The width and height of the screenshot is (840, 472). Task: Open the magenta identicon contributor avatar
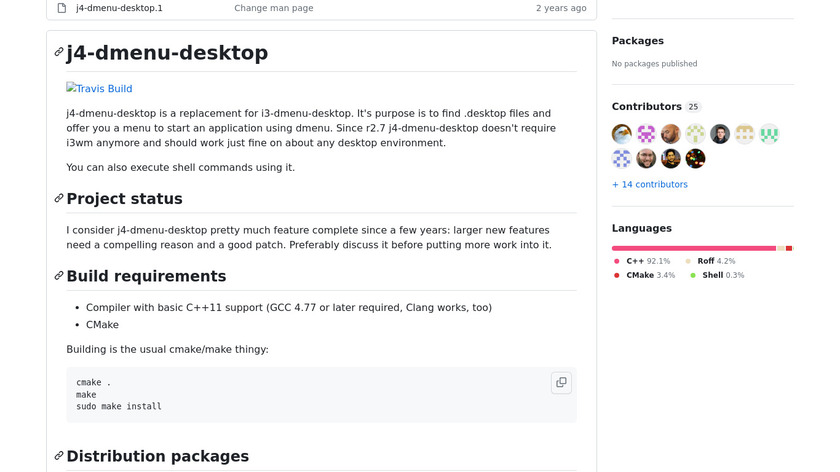(x=646, y=134)
